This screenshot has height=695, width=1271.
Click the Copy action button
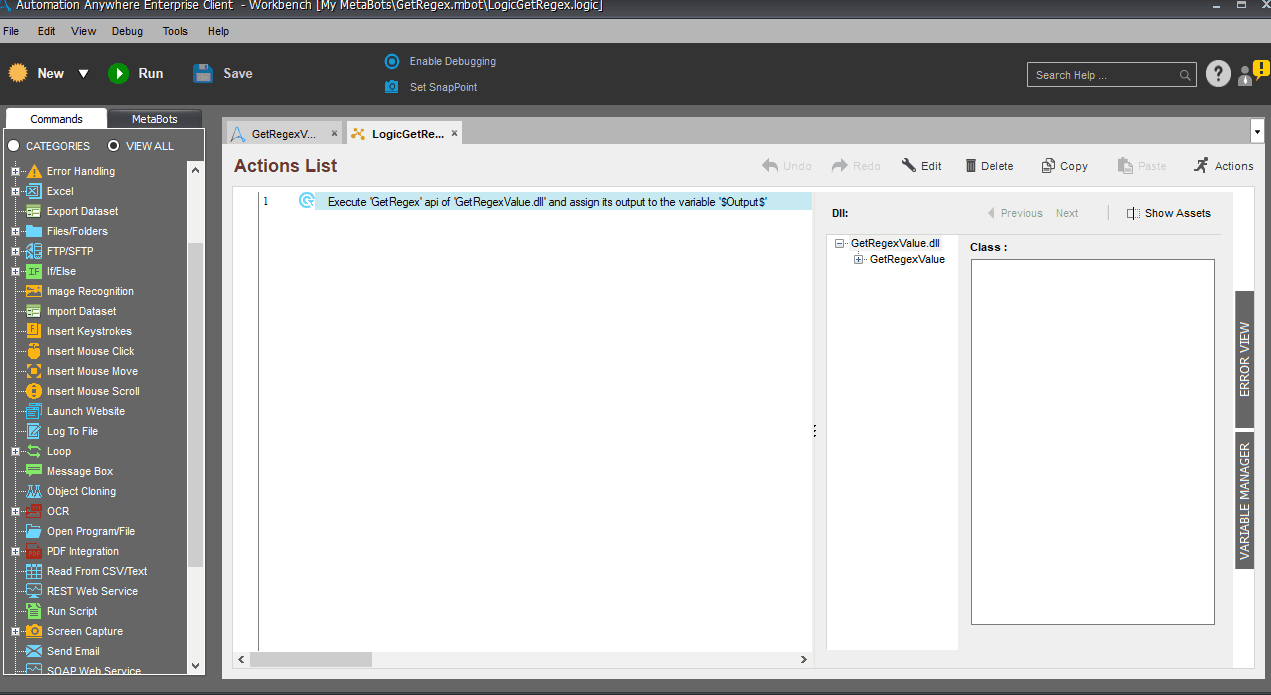(x=1064, y=166)
